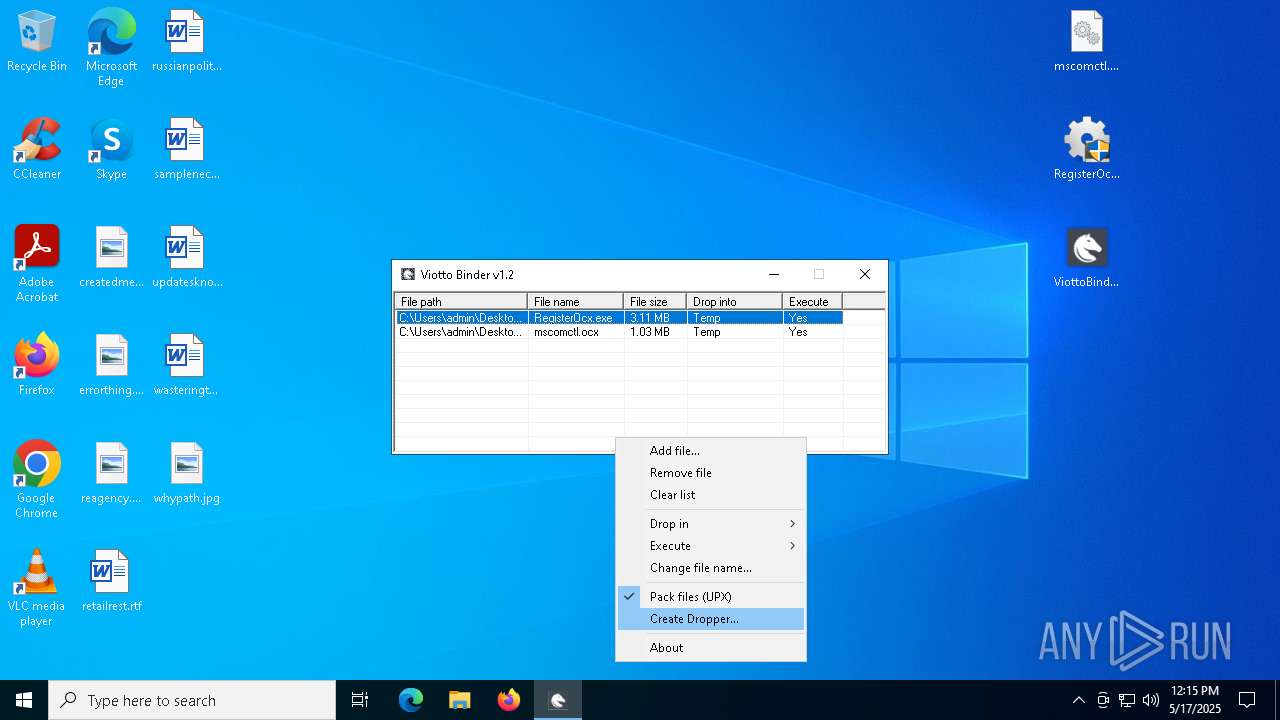
Task: Select the retailrest.rtf file icon
Action: (x=111, y=582)
